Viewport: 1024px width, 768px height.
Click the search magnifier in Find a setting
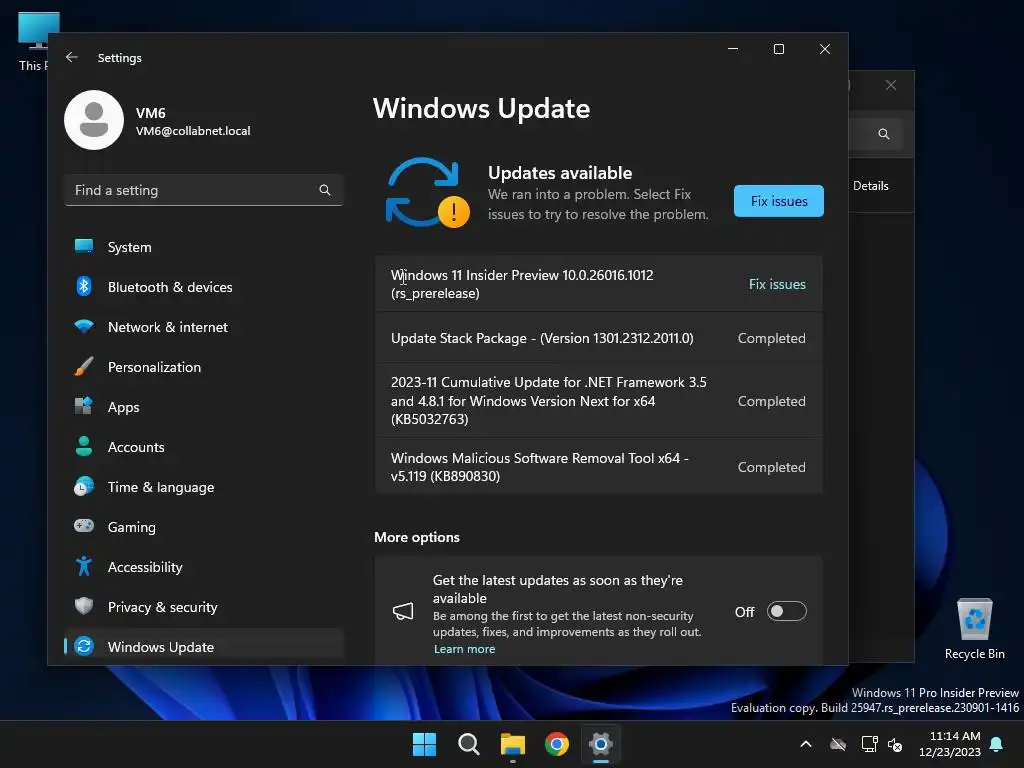point(325,190)
